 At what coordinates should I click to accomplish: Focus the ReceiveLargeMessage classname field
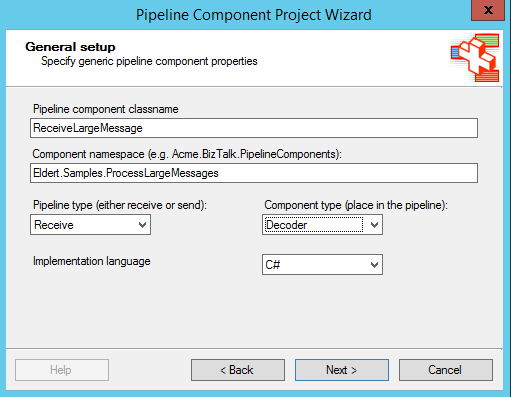(x=254, y=128)
